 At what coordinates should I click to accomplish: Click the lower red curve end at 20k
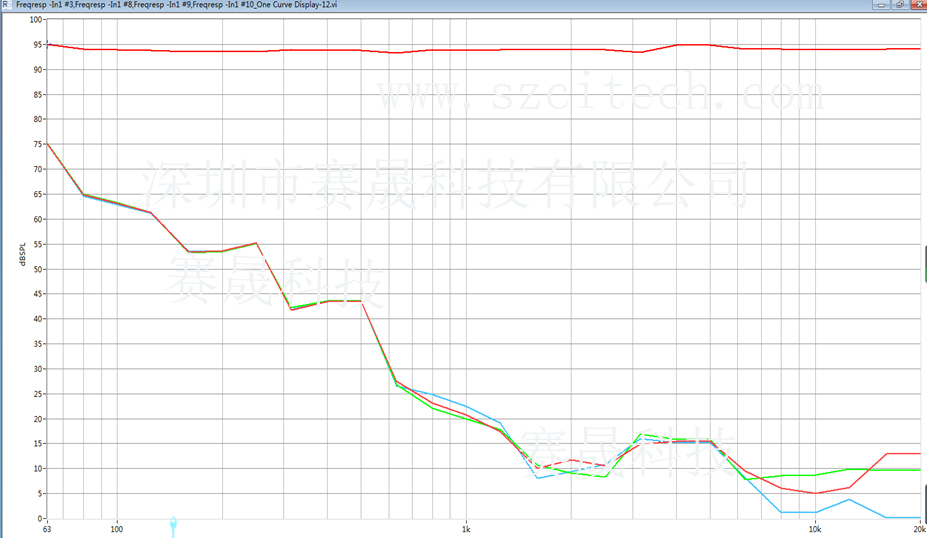[x=915, y=454]
